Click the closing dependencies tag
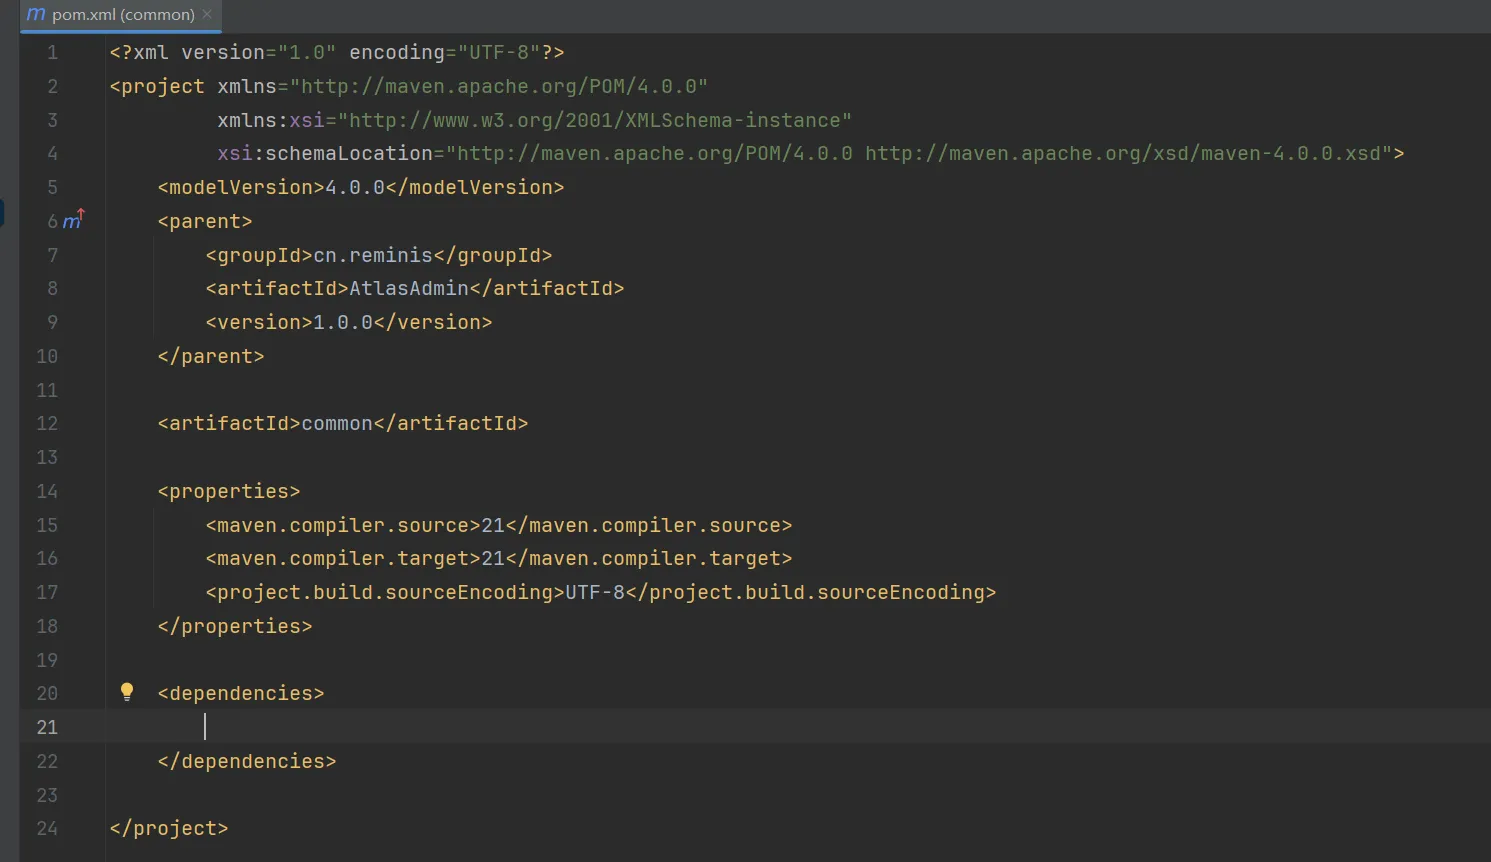This screenshot has width=1491, height=862. coord(247,762)
